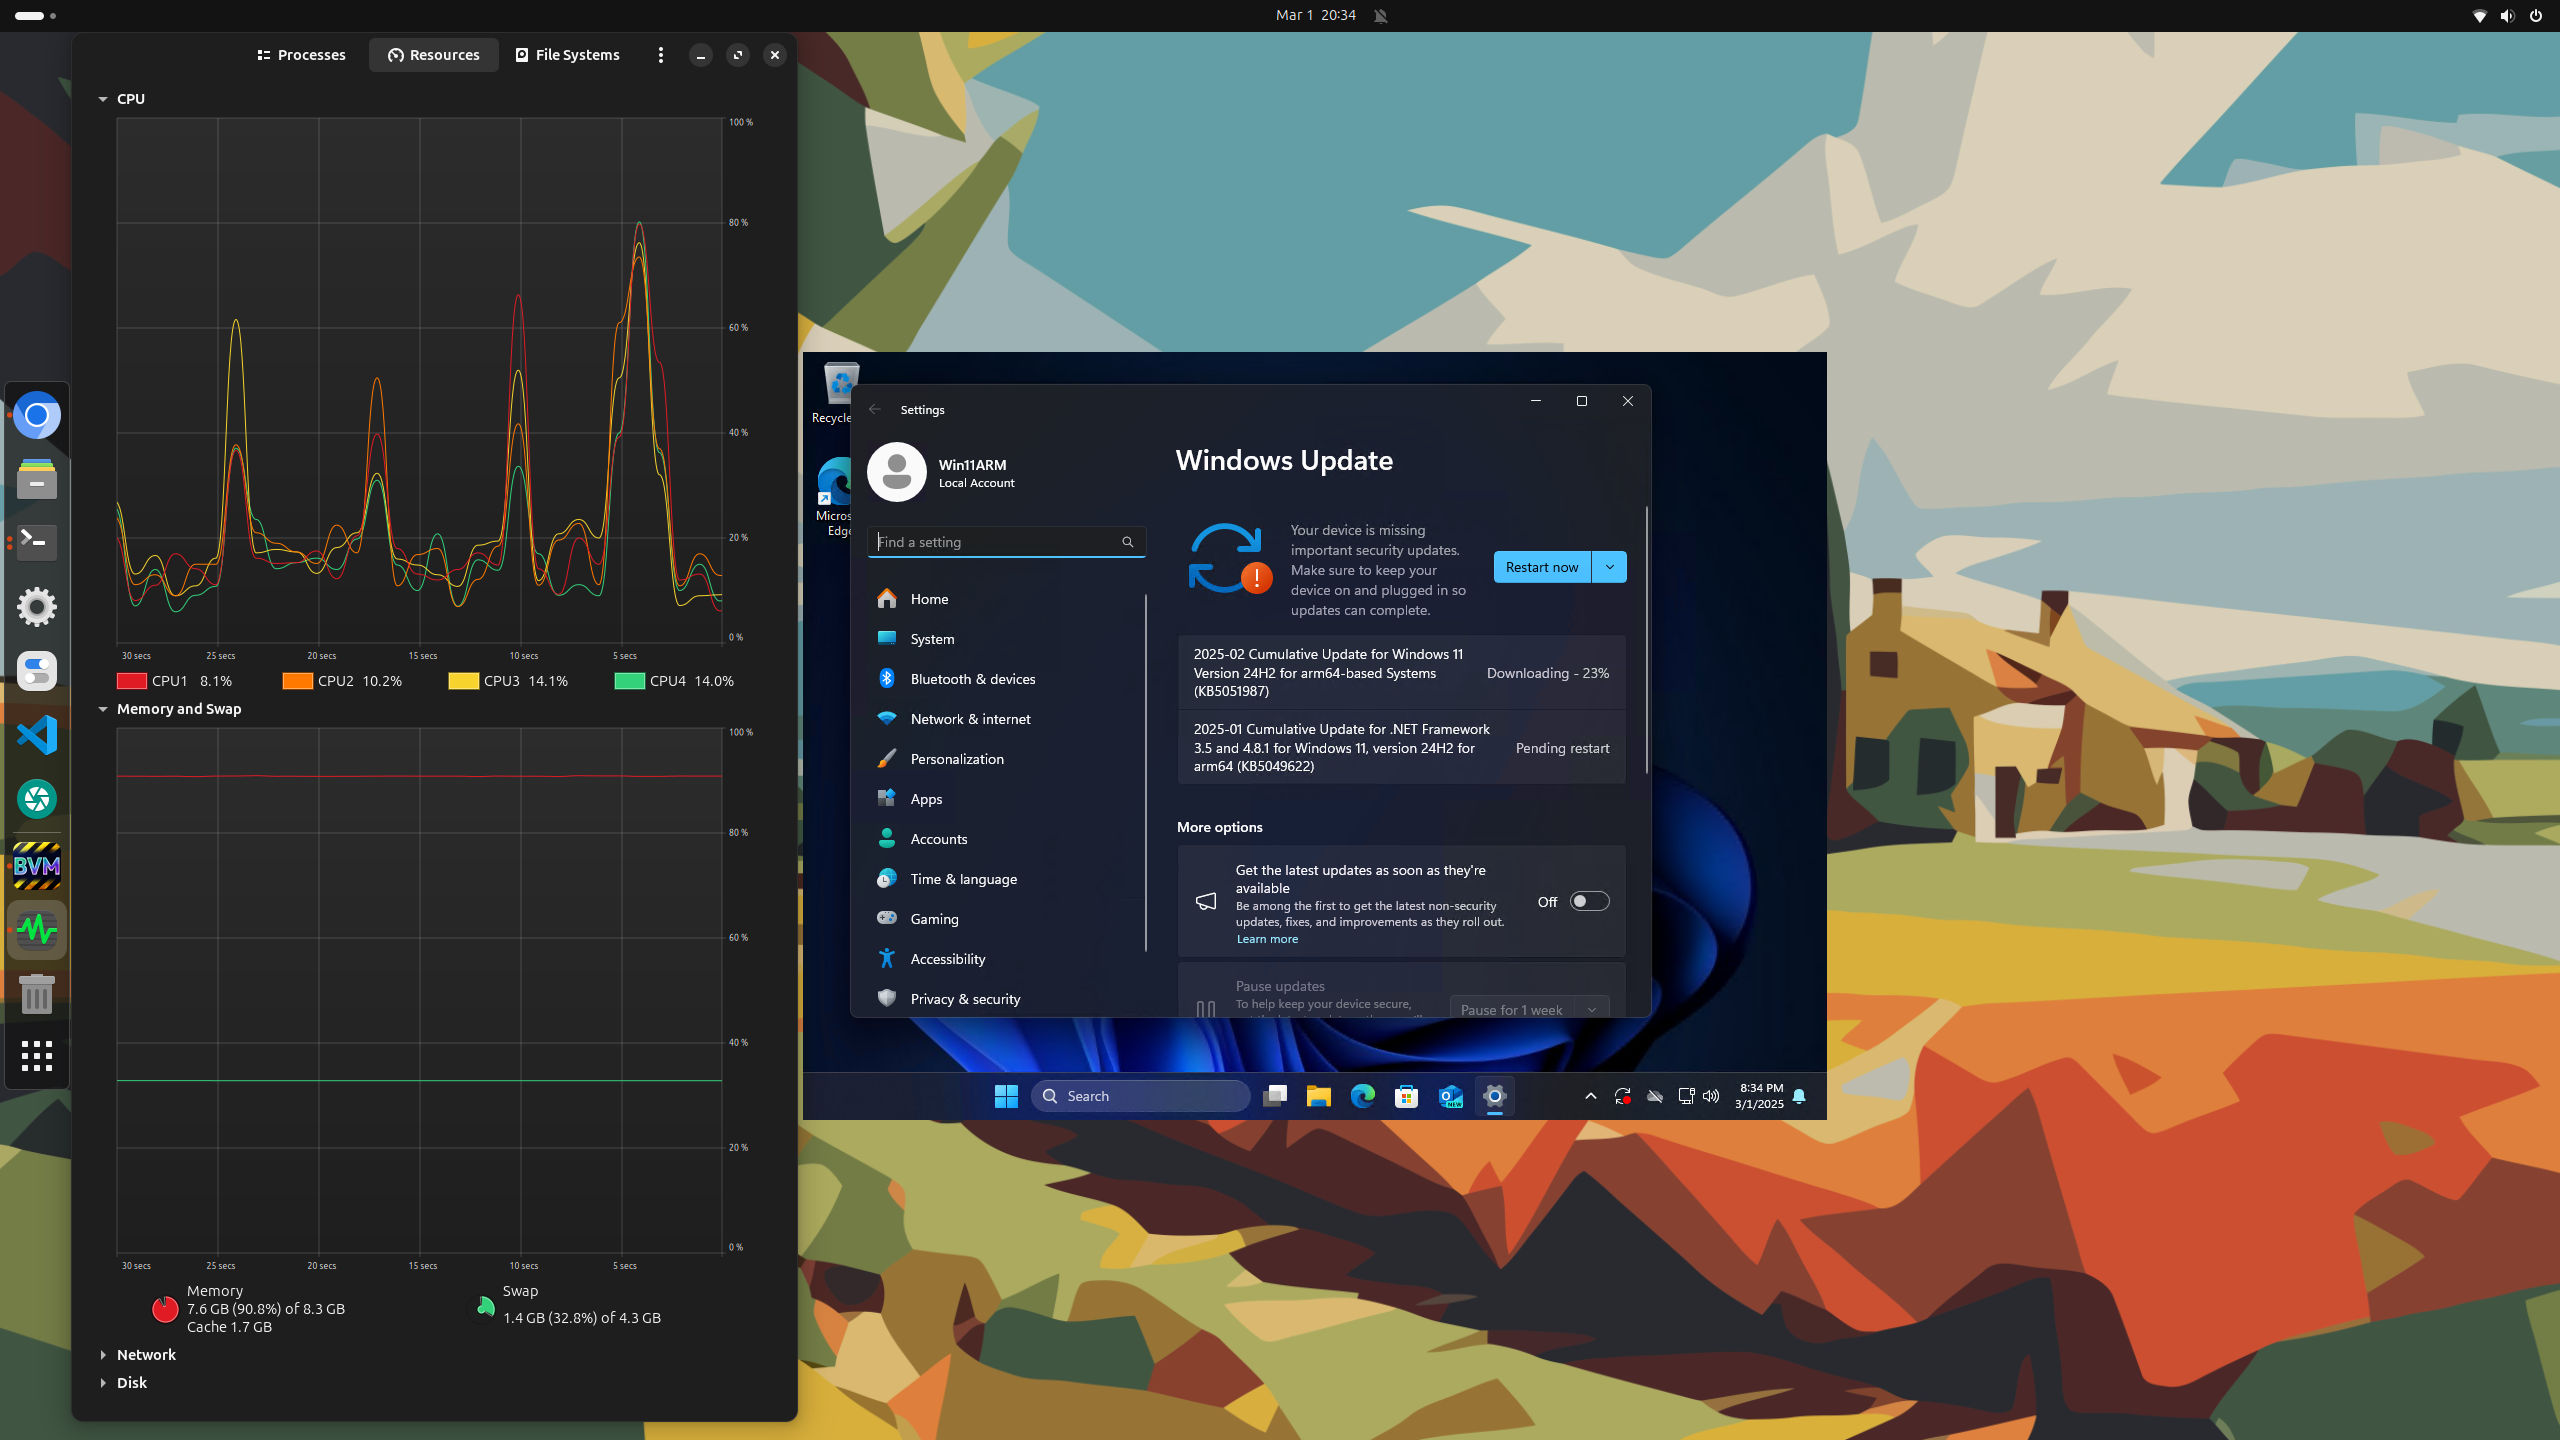Click Settings icon on Windows taskbar
Image resolution: width=2560 pixels, height=1440 pixels.
(1495, 1096)
